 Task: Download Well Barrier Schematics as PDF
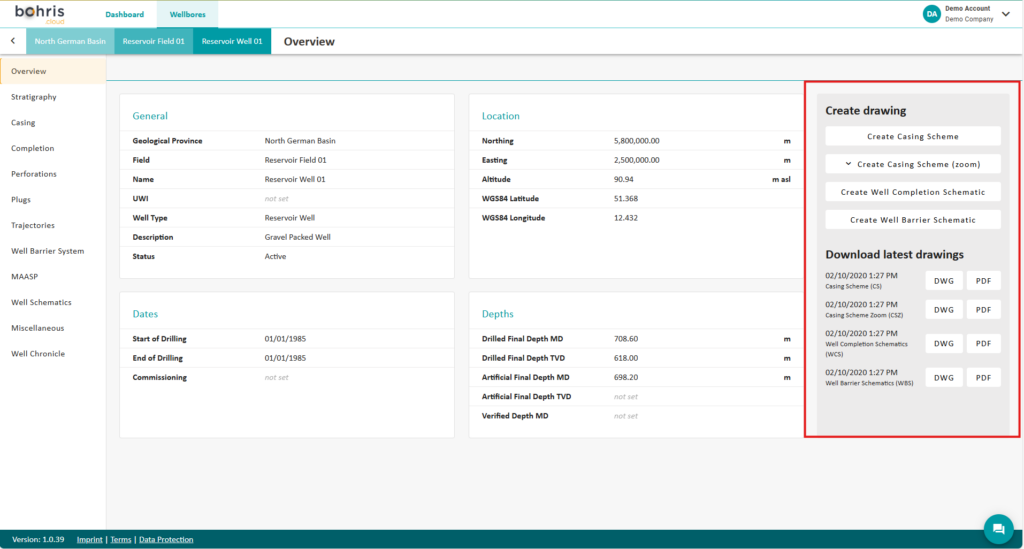click(x=982, y=378)
